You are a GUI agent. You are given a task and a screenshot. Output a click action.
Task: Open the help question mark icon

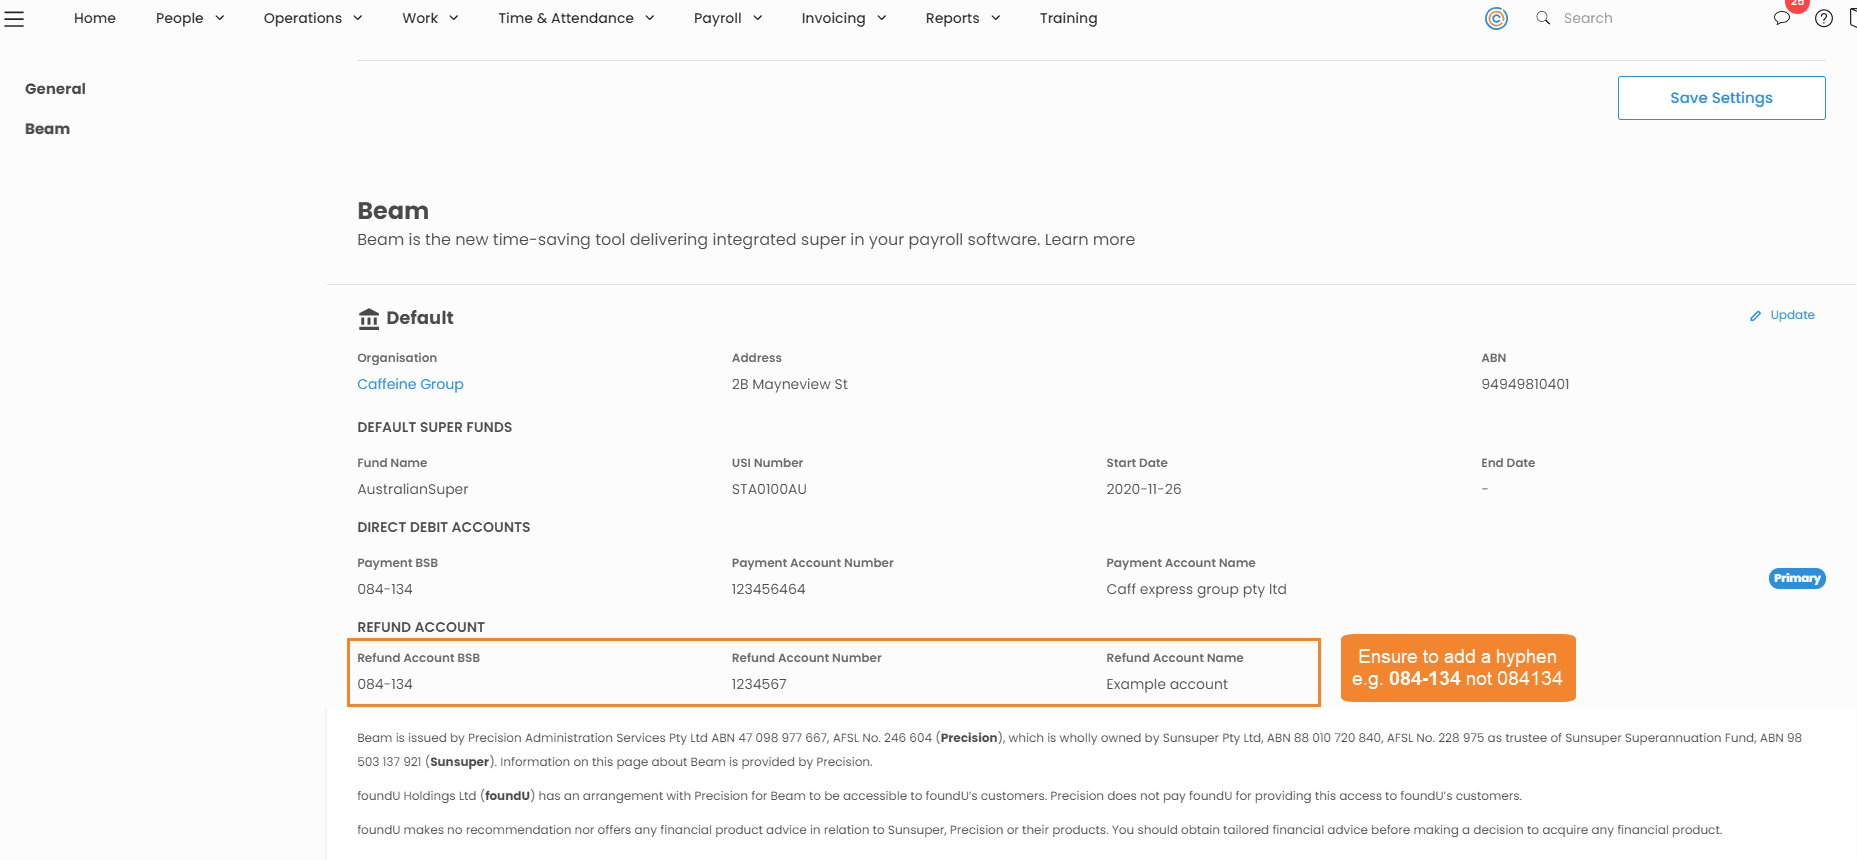(1824, 19)
